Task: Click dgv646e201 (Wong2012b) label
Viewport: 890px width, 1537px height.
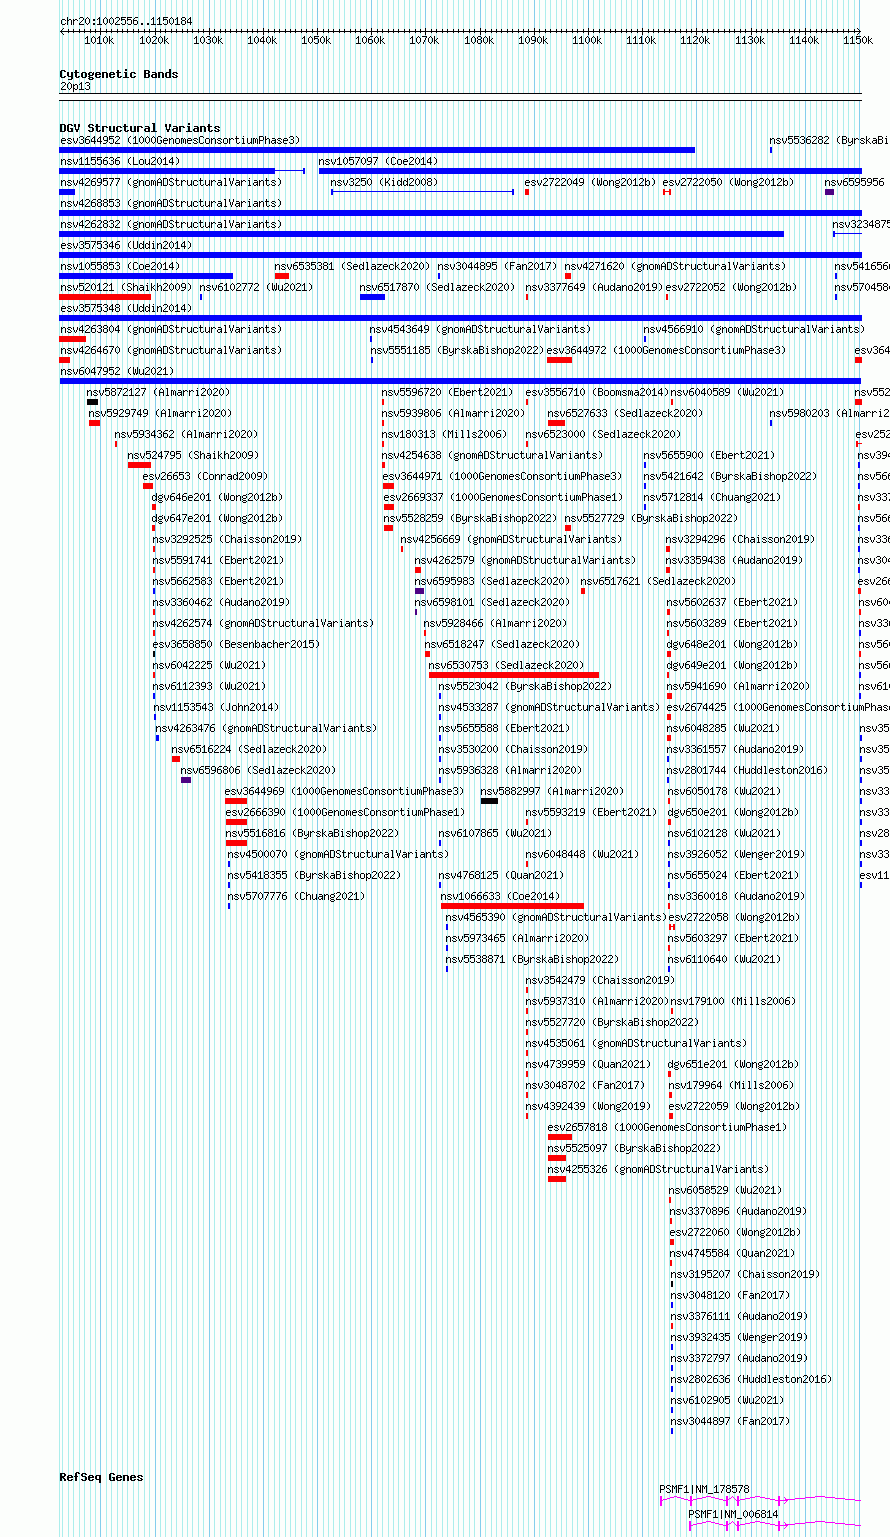Action: pos(217,497)
